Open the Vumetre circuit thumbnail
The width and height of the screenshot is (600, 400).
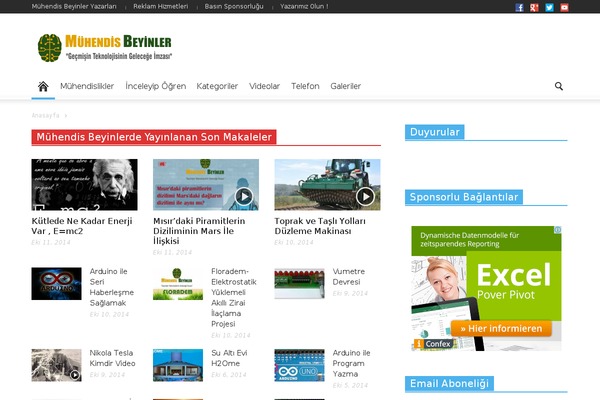(x=299, y=283)
